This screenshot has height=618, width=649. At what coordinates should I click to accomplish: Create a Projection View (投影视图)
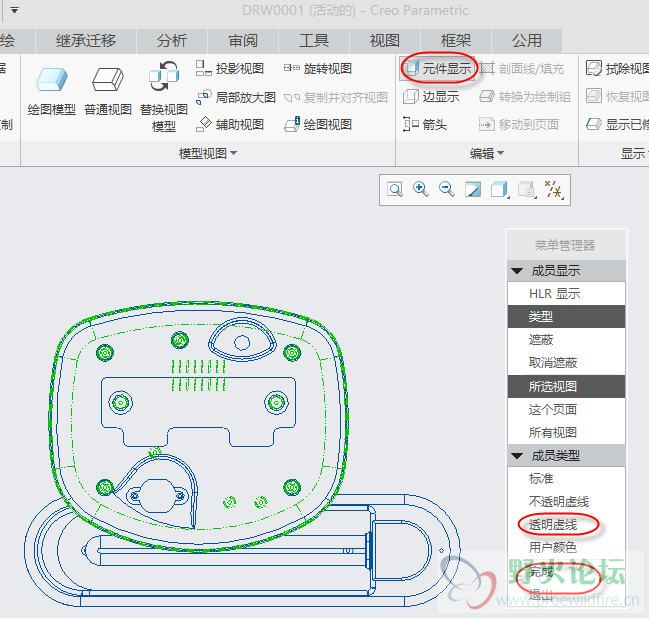click(x=230, y=68)
